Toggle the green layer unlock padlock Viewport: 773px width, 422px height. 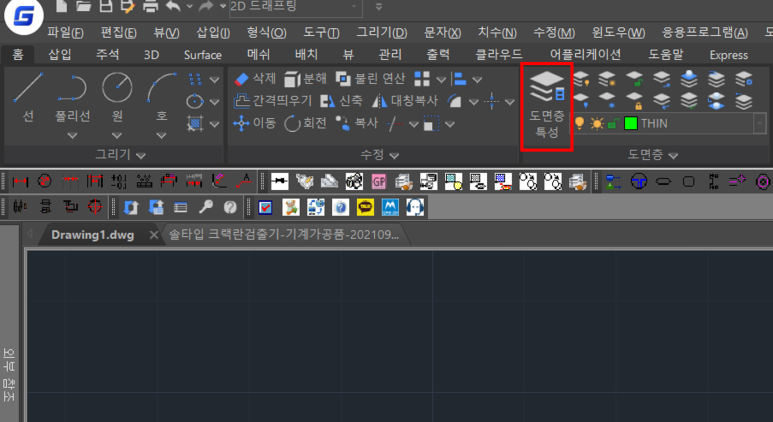click(613, 123)
